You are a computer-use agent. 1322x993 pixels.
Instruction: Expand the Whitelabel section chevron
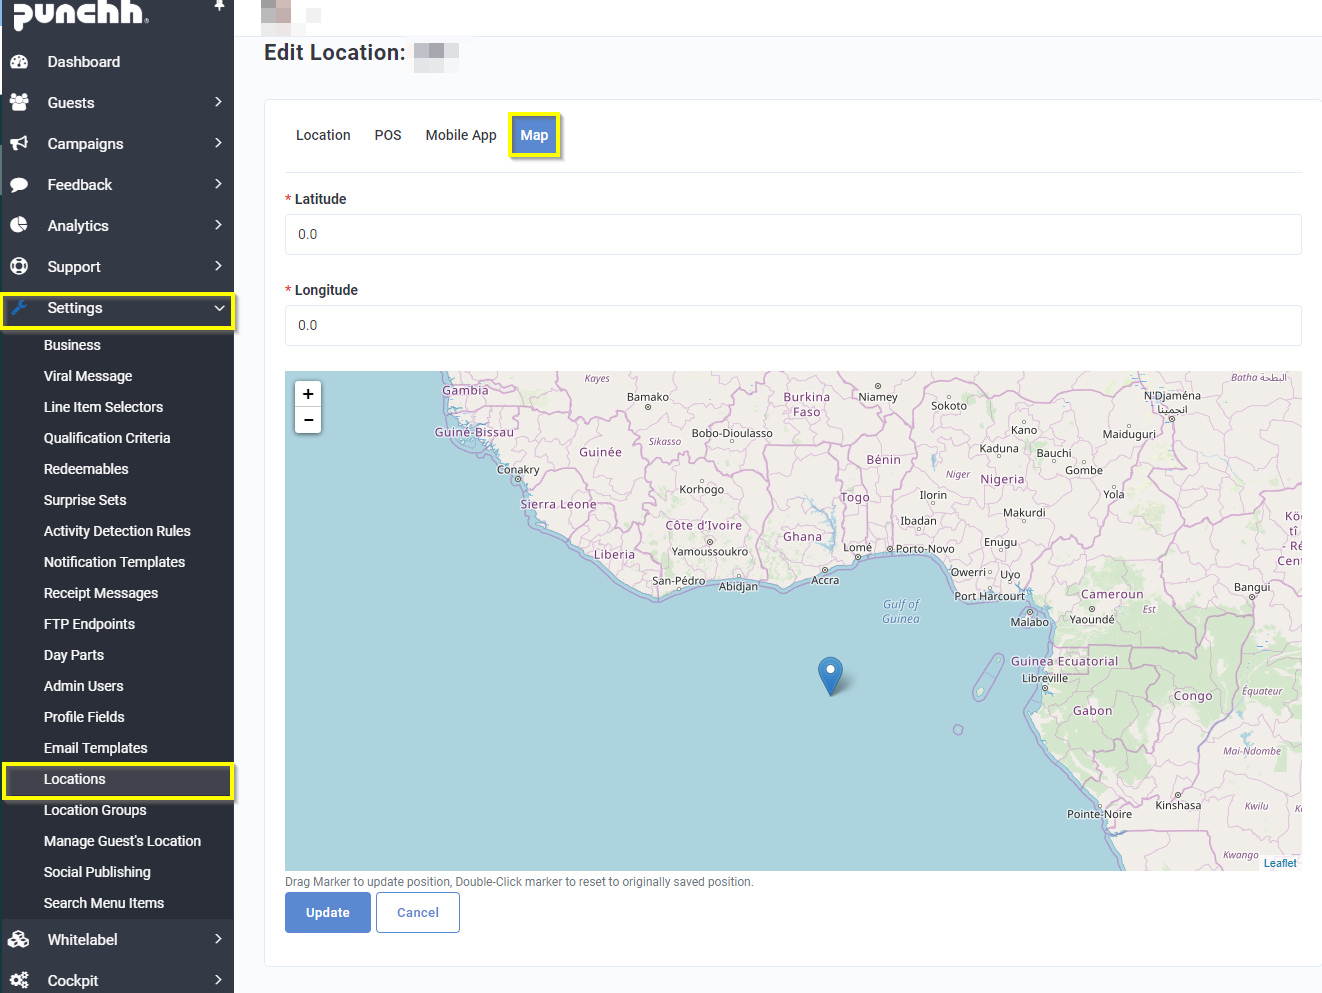[x=218, y=939]
